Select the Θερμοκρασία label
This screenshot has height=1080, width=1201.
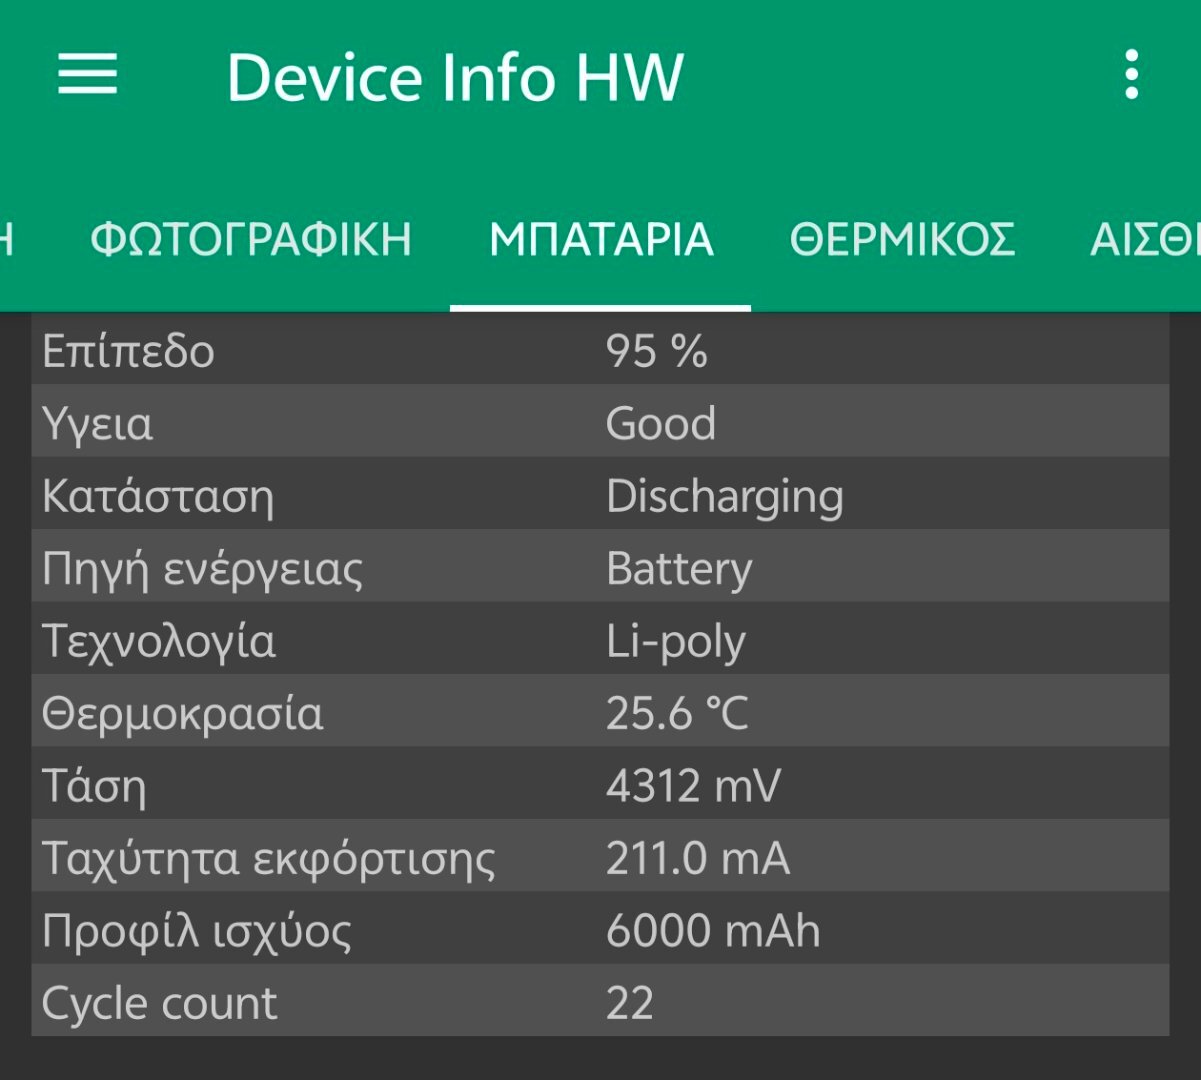182,714
